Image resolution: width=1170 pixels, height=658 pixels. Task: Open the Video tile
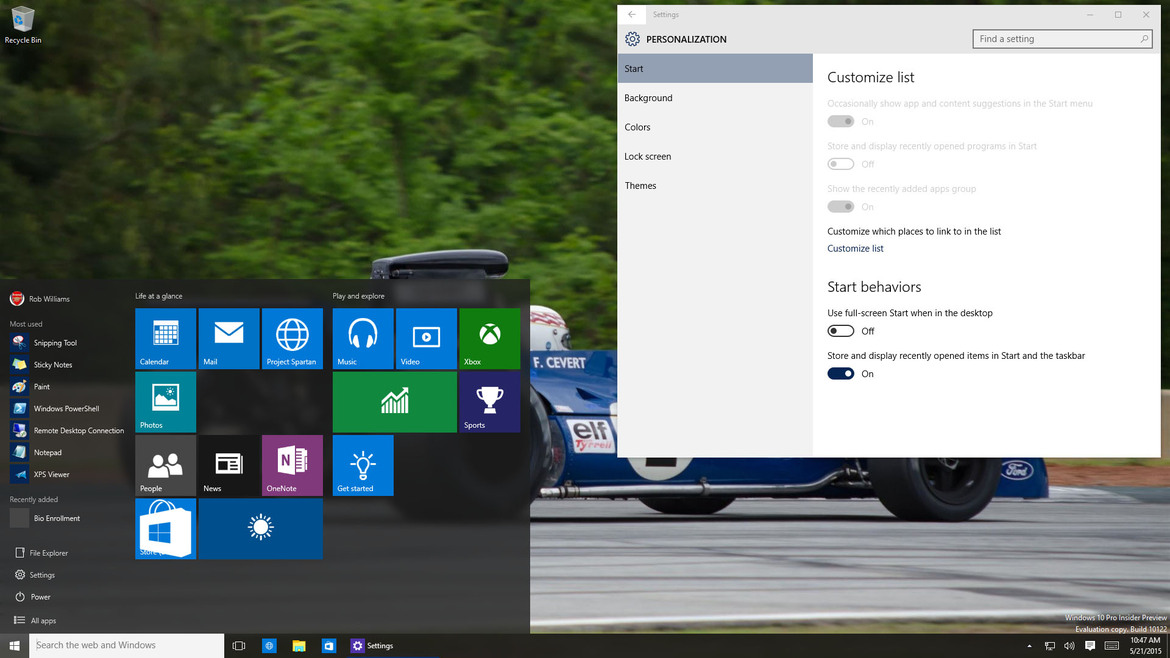tap(426, 339)
